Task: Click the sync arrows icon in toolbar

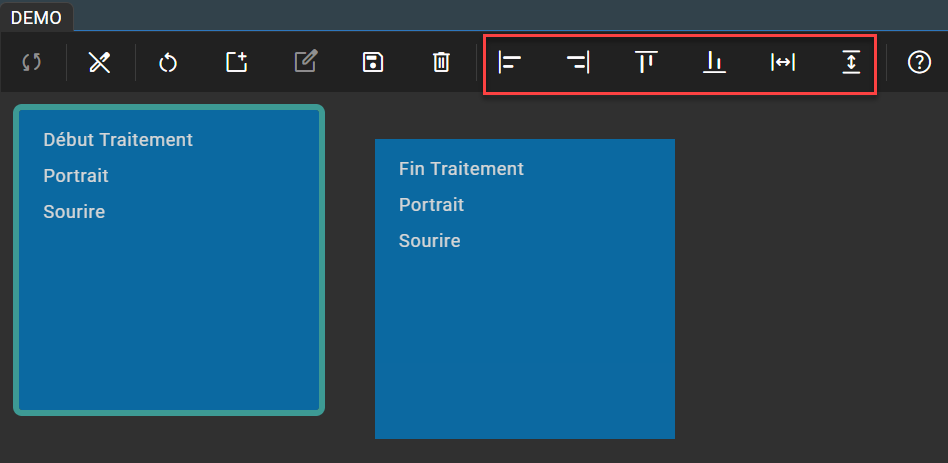Action: click(x=32, y=62)
